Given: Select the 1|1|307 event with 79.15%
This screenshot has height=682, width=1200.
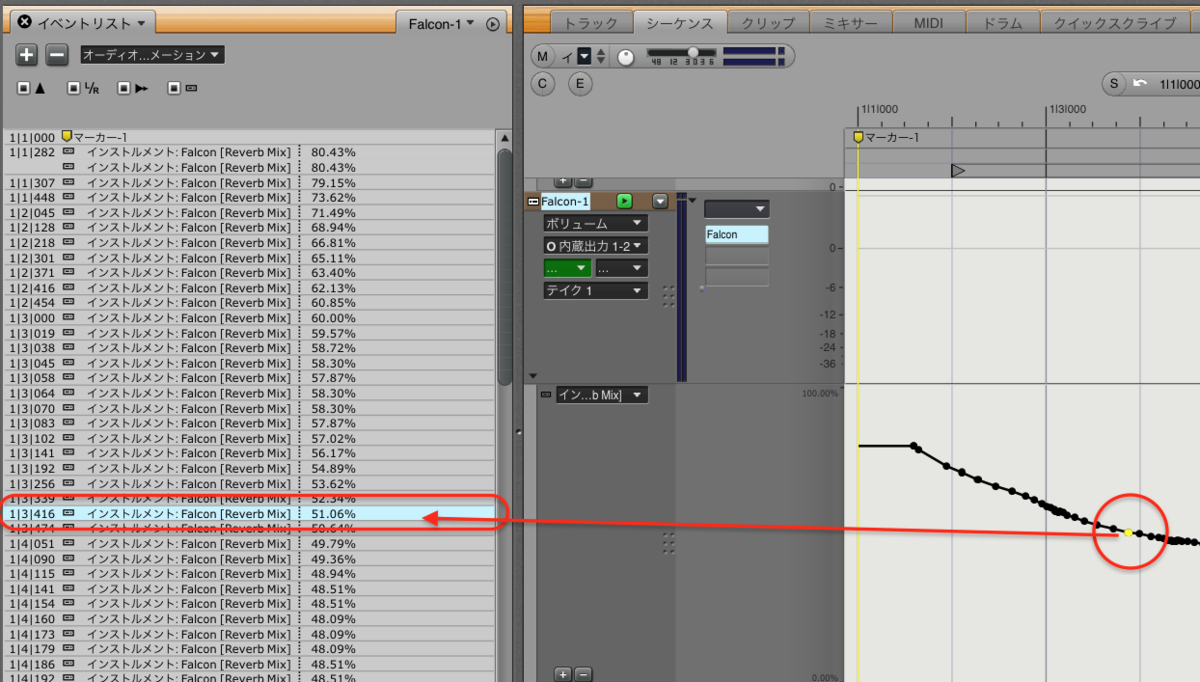Looking at the screenshot, I should pos(250,183).
